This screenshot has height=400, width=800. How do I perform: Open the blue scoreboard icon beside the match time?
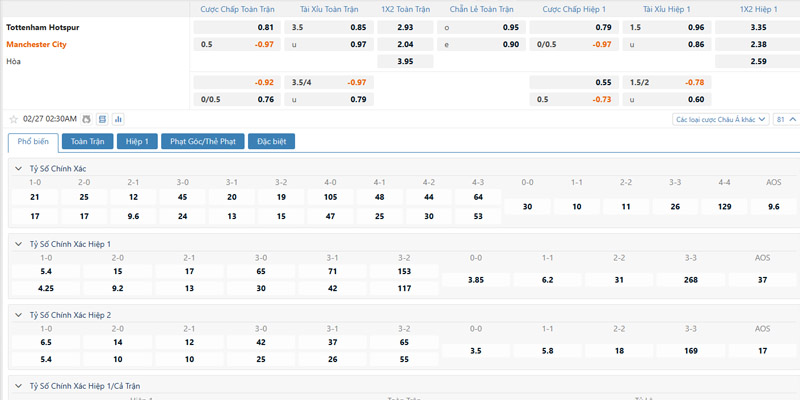[103, 119]
